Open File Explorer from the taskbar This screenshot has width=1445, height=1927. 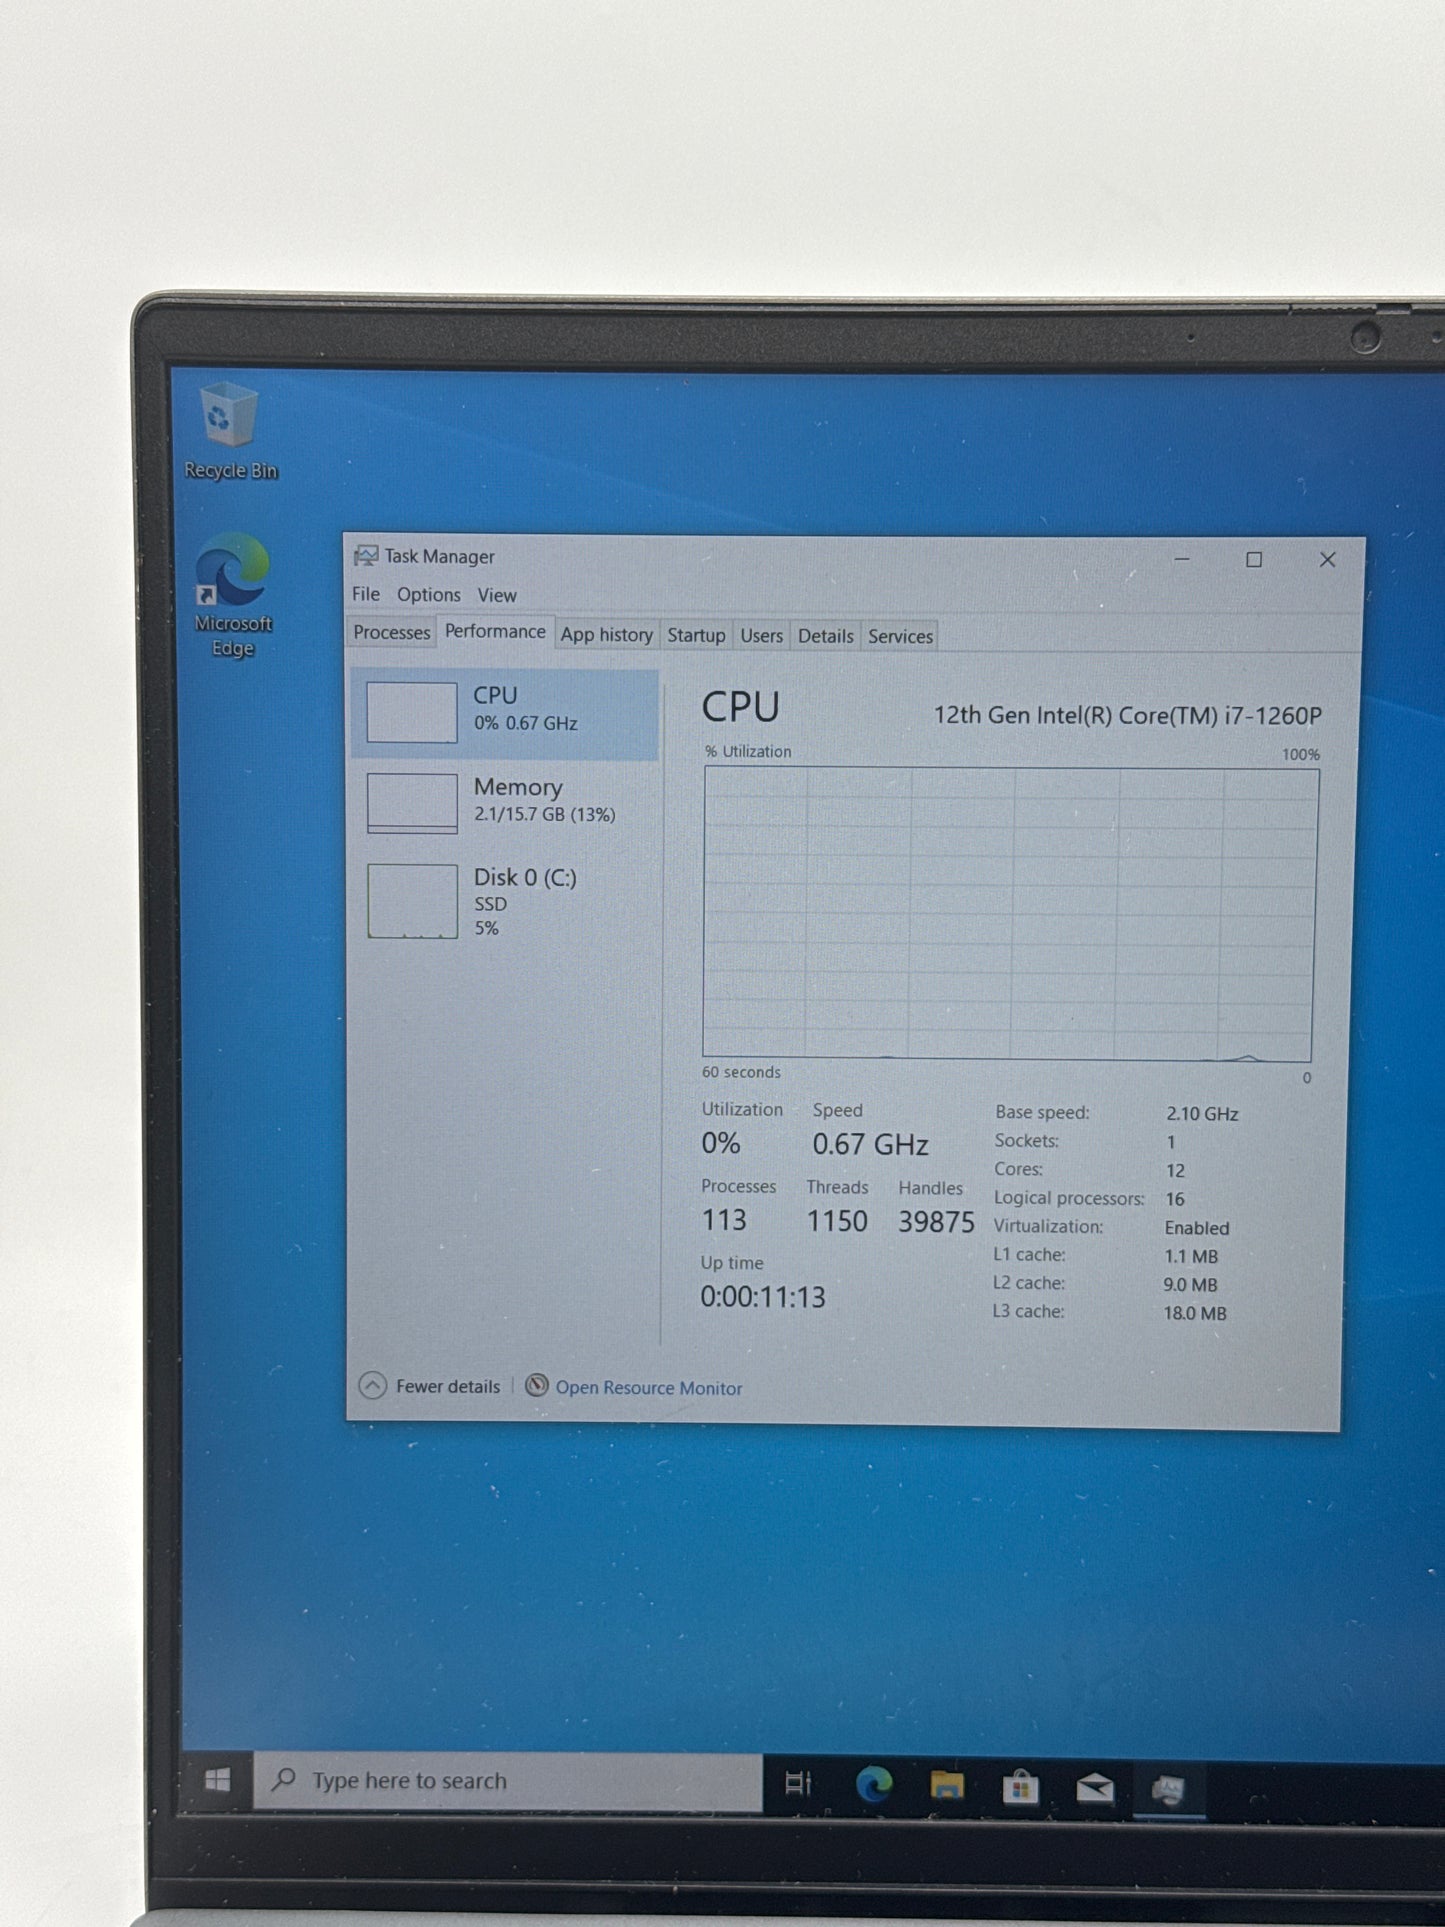point(946,1786)
